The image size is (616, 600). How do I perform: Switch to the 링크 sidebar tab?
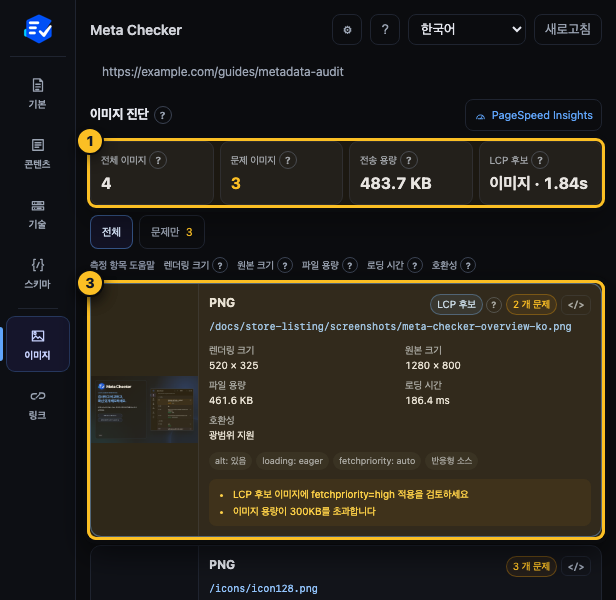(38, 405)
